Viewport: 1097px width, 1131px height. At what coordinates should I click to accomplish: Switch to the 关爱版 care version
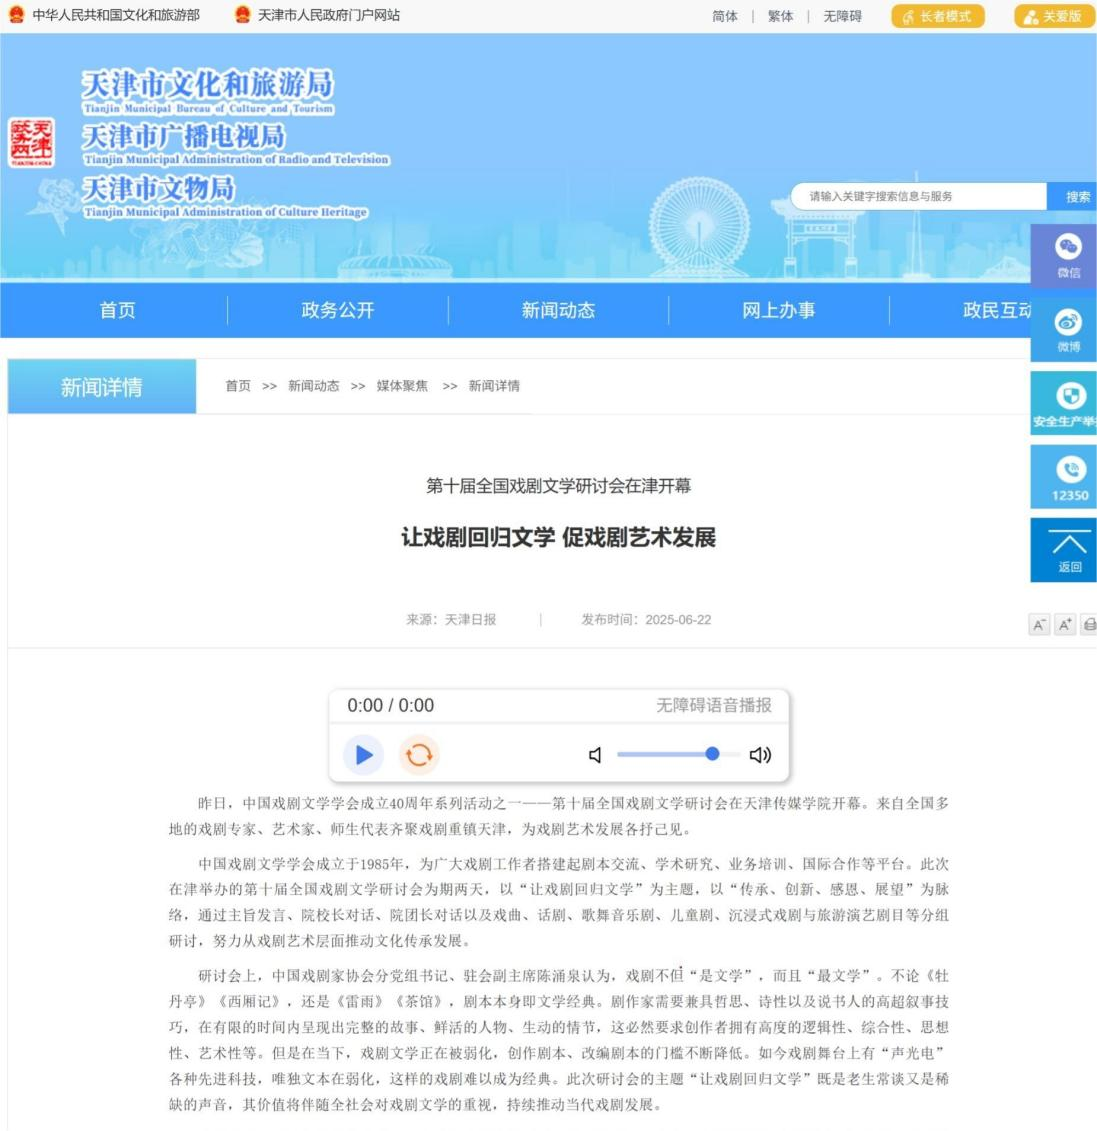1054,16
